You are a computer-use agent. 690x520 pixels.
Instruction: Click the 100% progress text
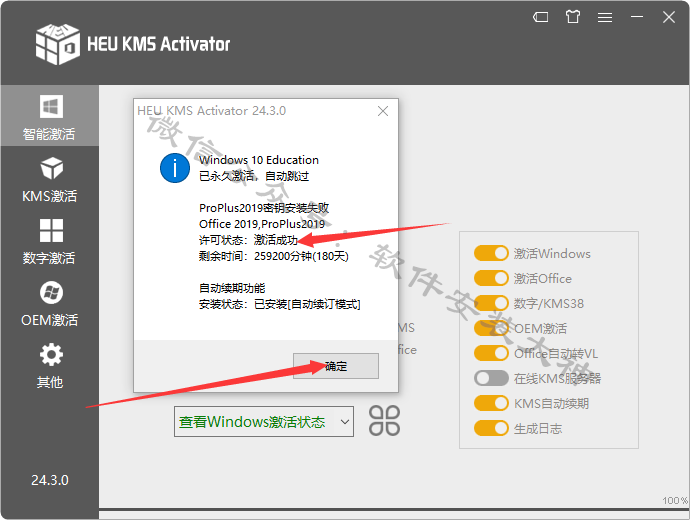pos(675,501)
